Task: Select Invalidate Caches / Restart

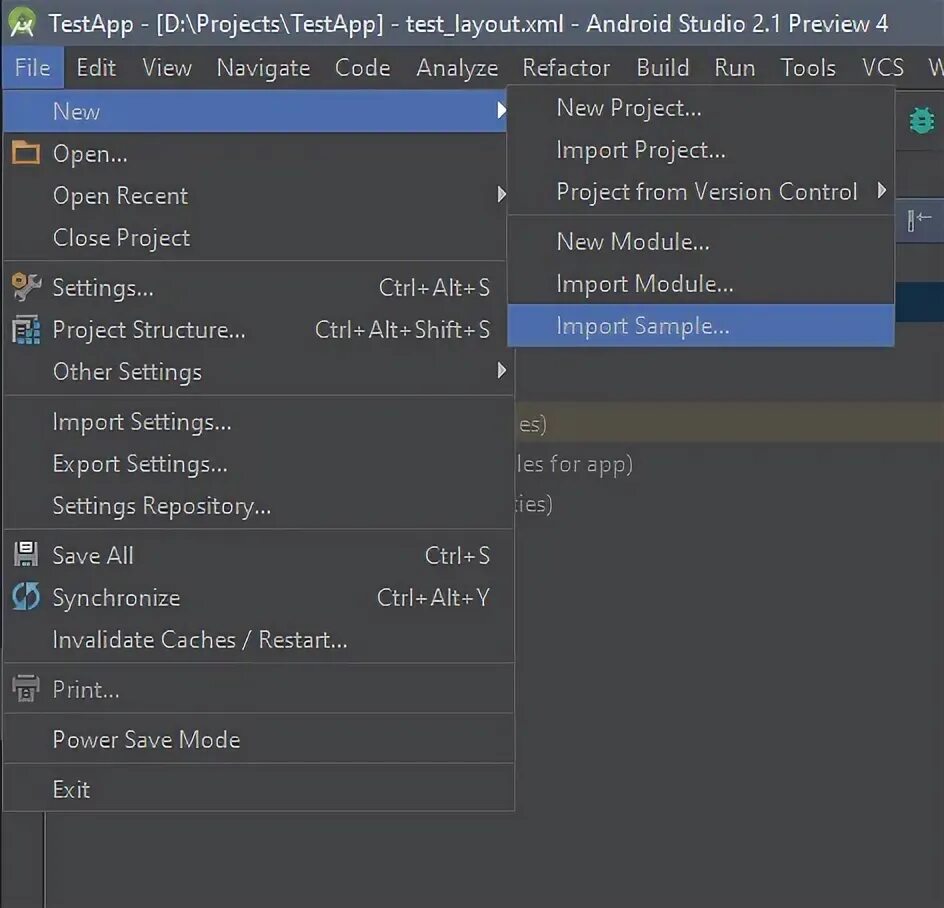Action: click(199, 639)
